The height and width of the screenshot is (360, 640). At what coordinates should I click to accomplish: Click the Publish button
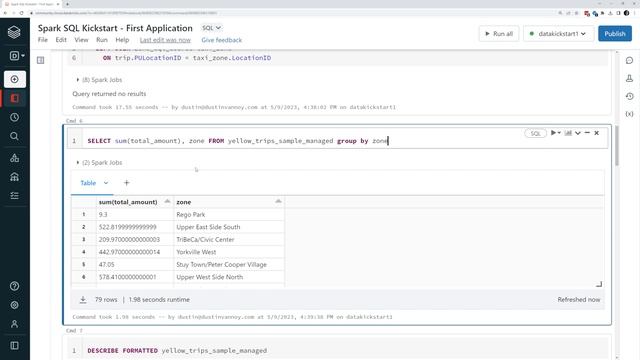[x=615, y=33]
